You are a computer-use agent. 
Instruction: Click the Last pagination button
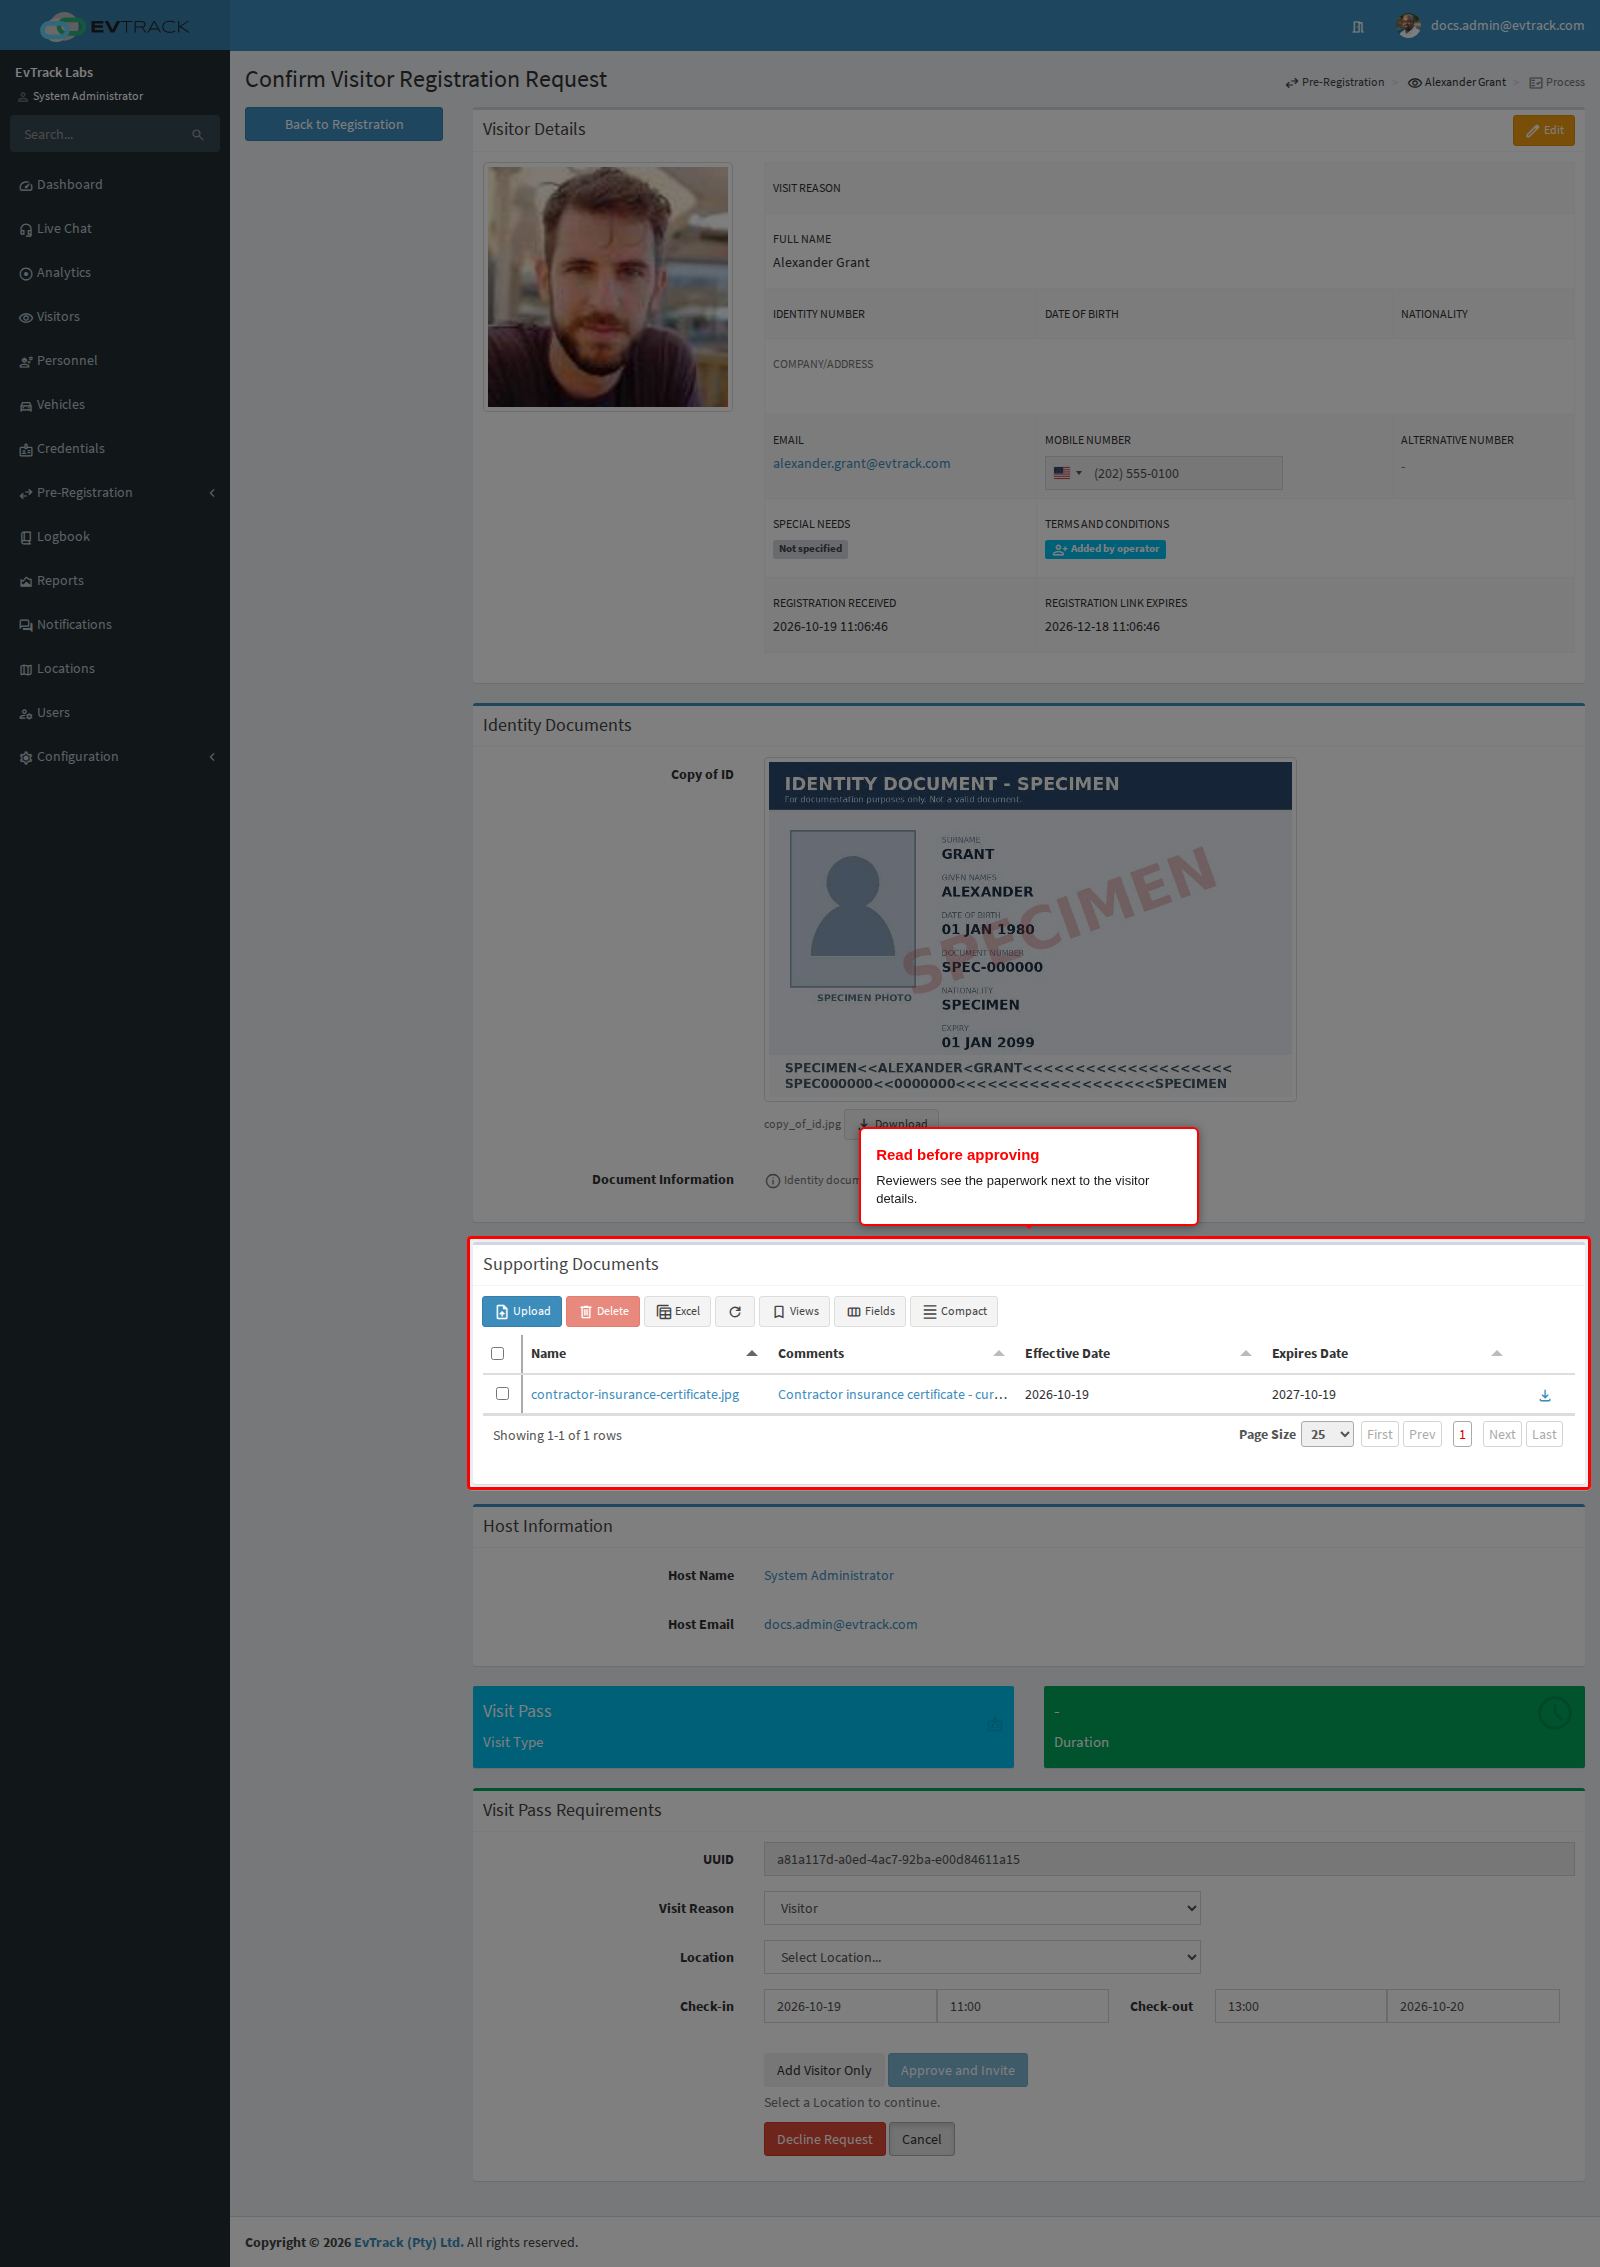1544,1435
